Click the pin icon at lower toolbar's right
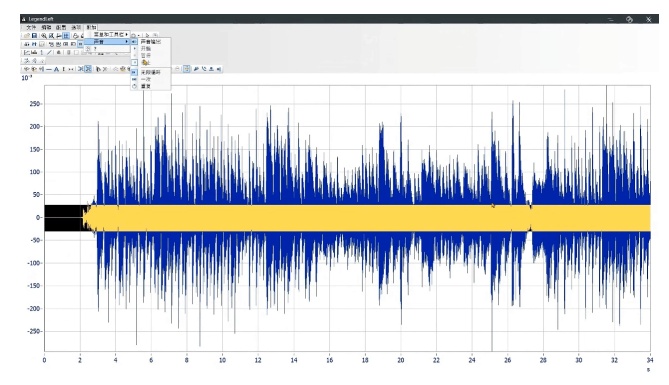Screen dimensions: 669x385 tap(196, 69)
